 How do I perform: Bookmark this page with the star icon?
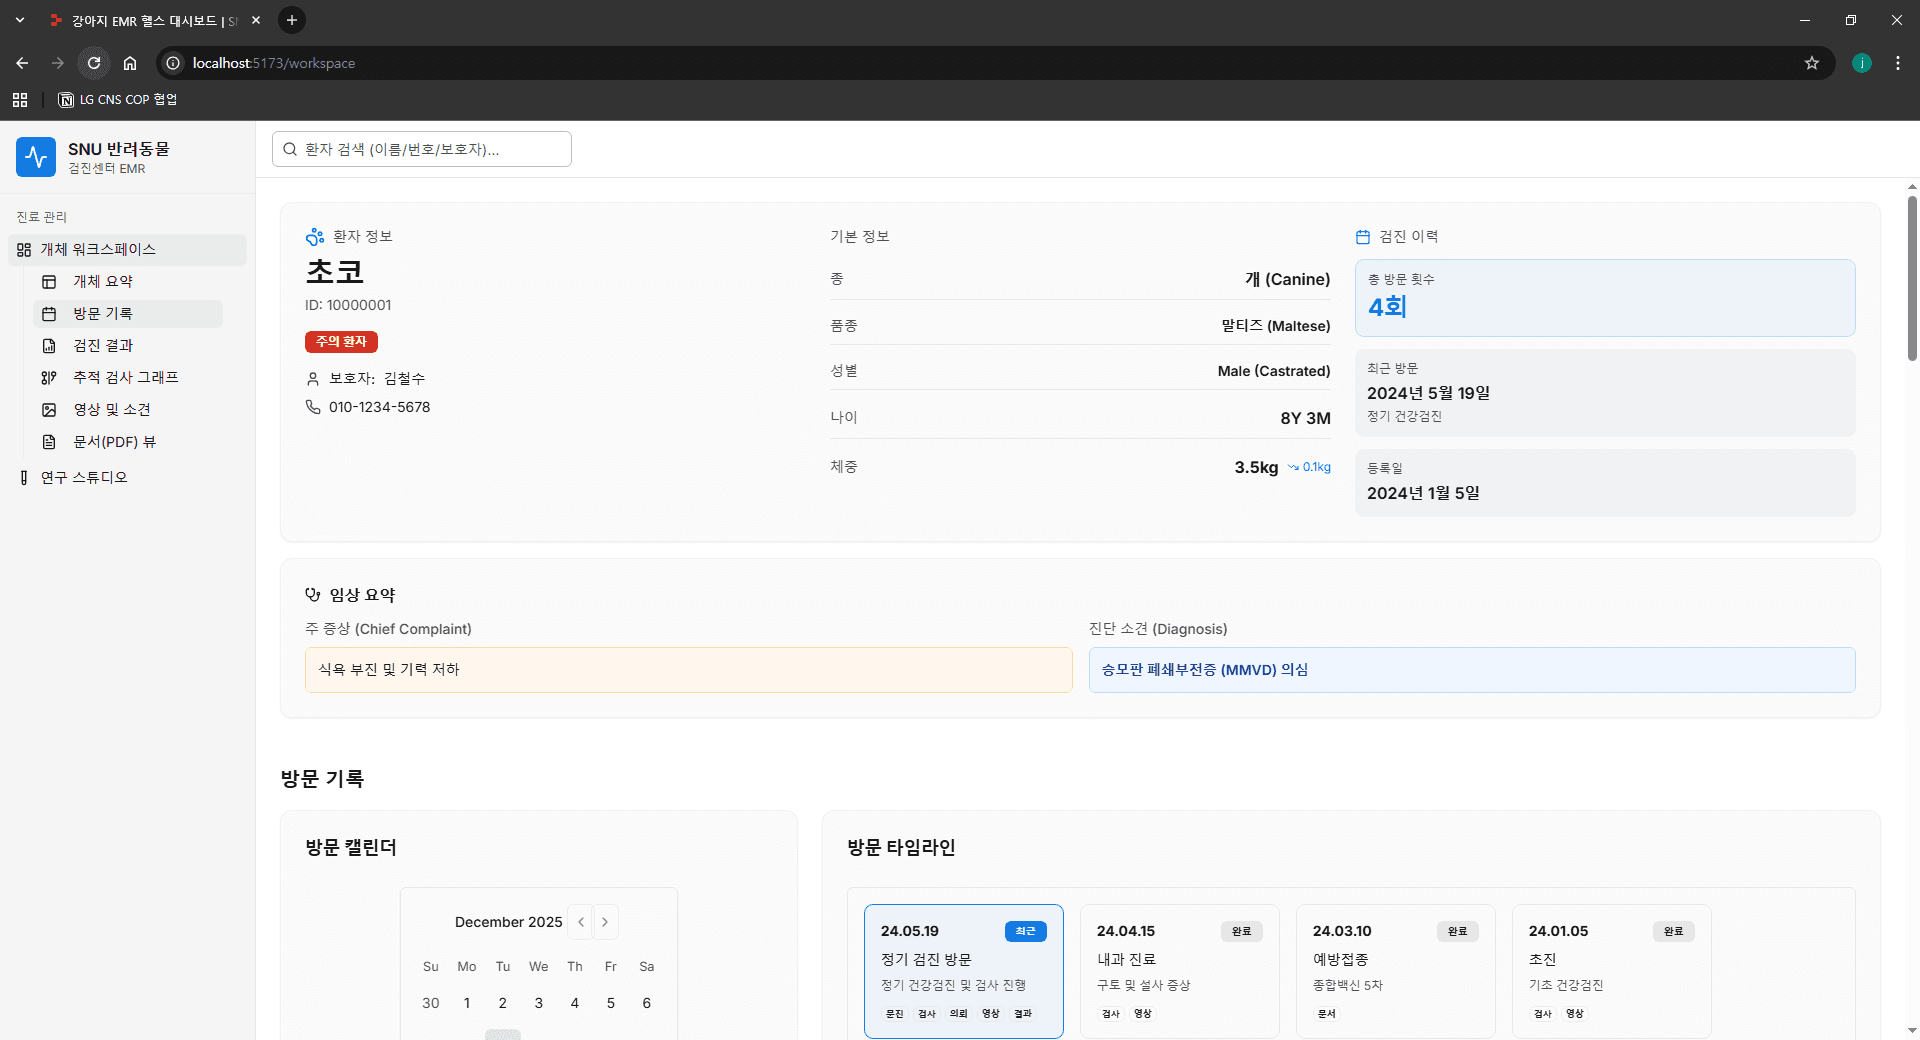click(1811, 63)
